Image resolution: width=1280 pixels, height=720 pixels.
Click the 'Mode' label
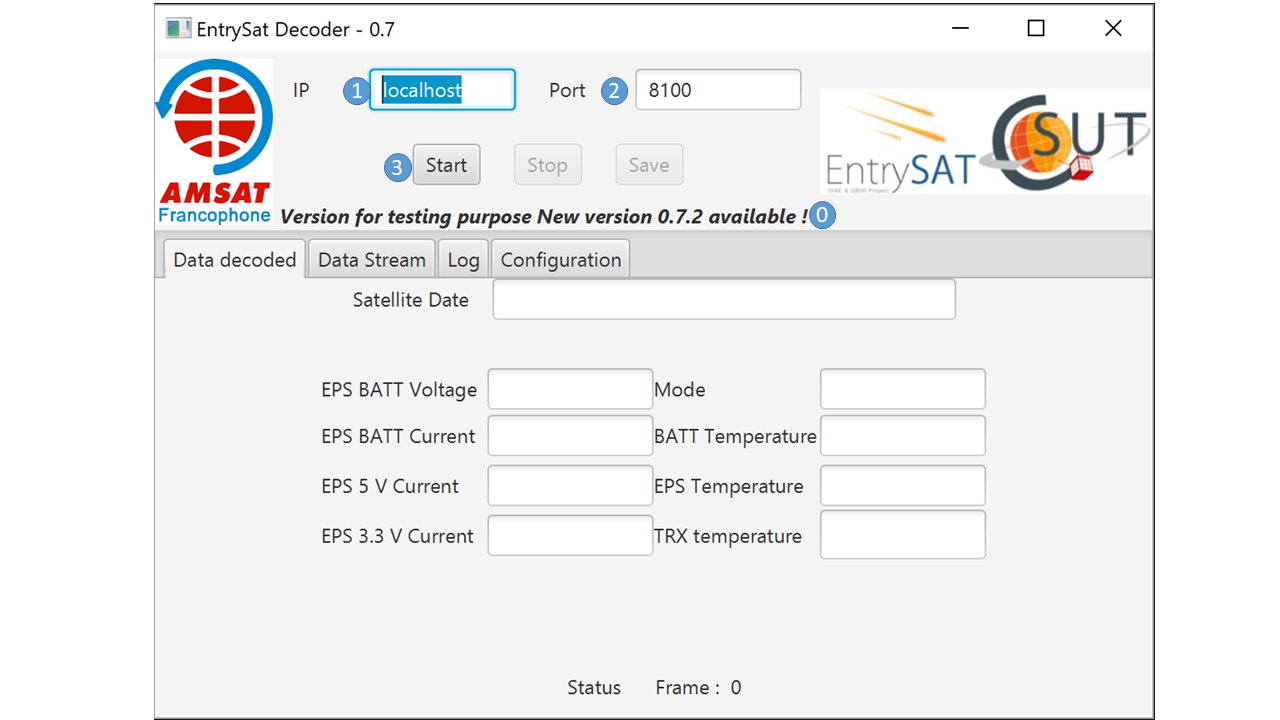coord(680,390)
